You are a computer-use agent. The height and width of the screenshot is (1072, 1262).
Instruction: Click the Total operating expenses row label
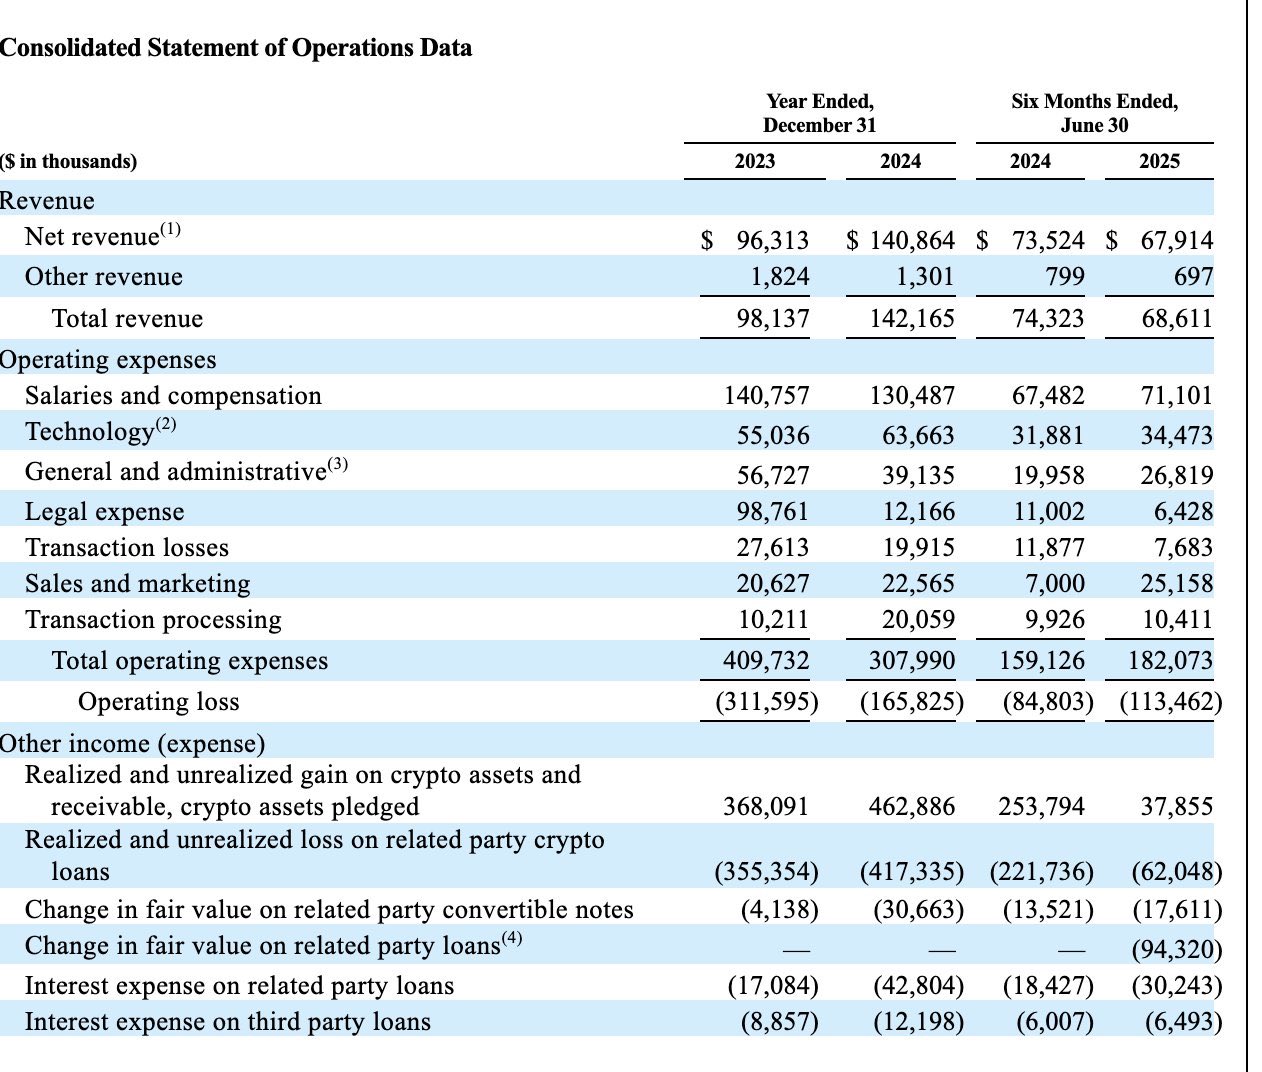pyautogui.click(x=190, y=661)
